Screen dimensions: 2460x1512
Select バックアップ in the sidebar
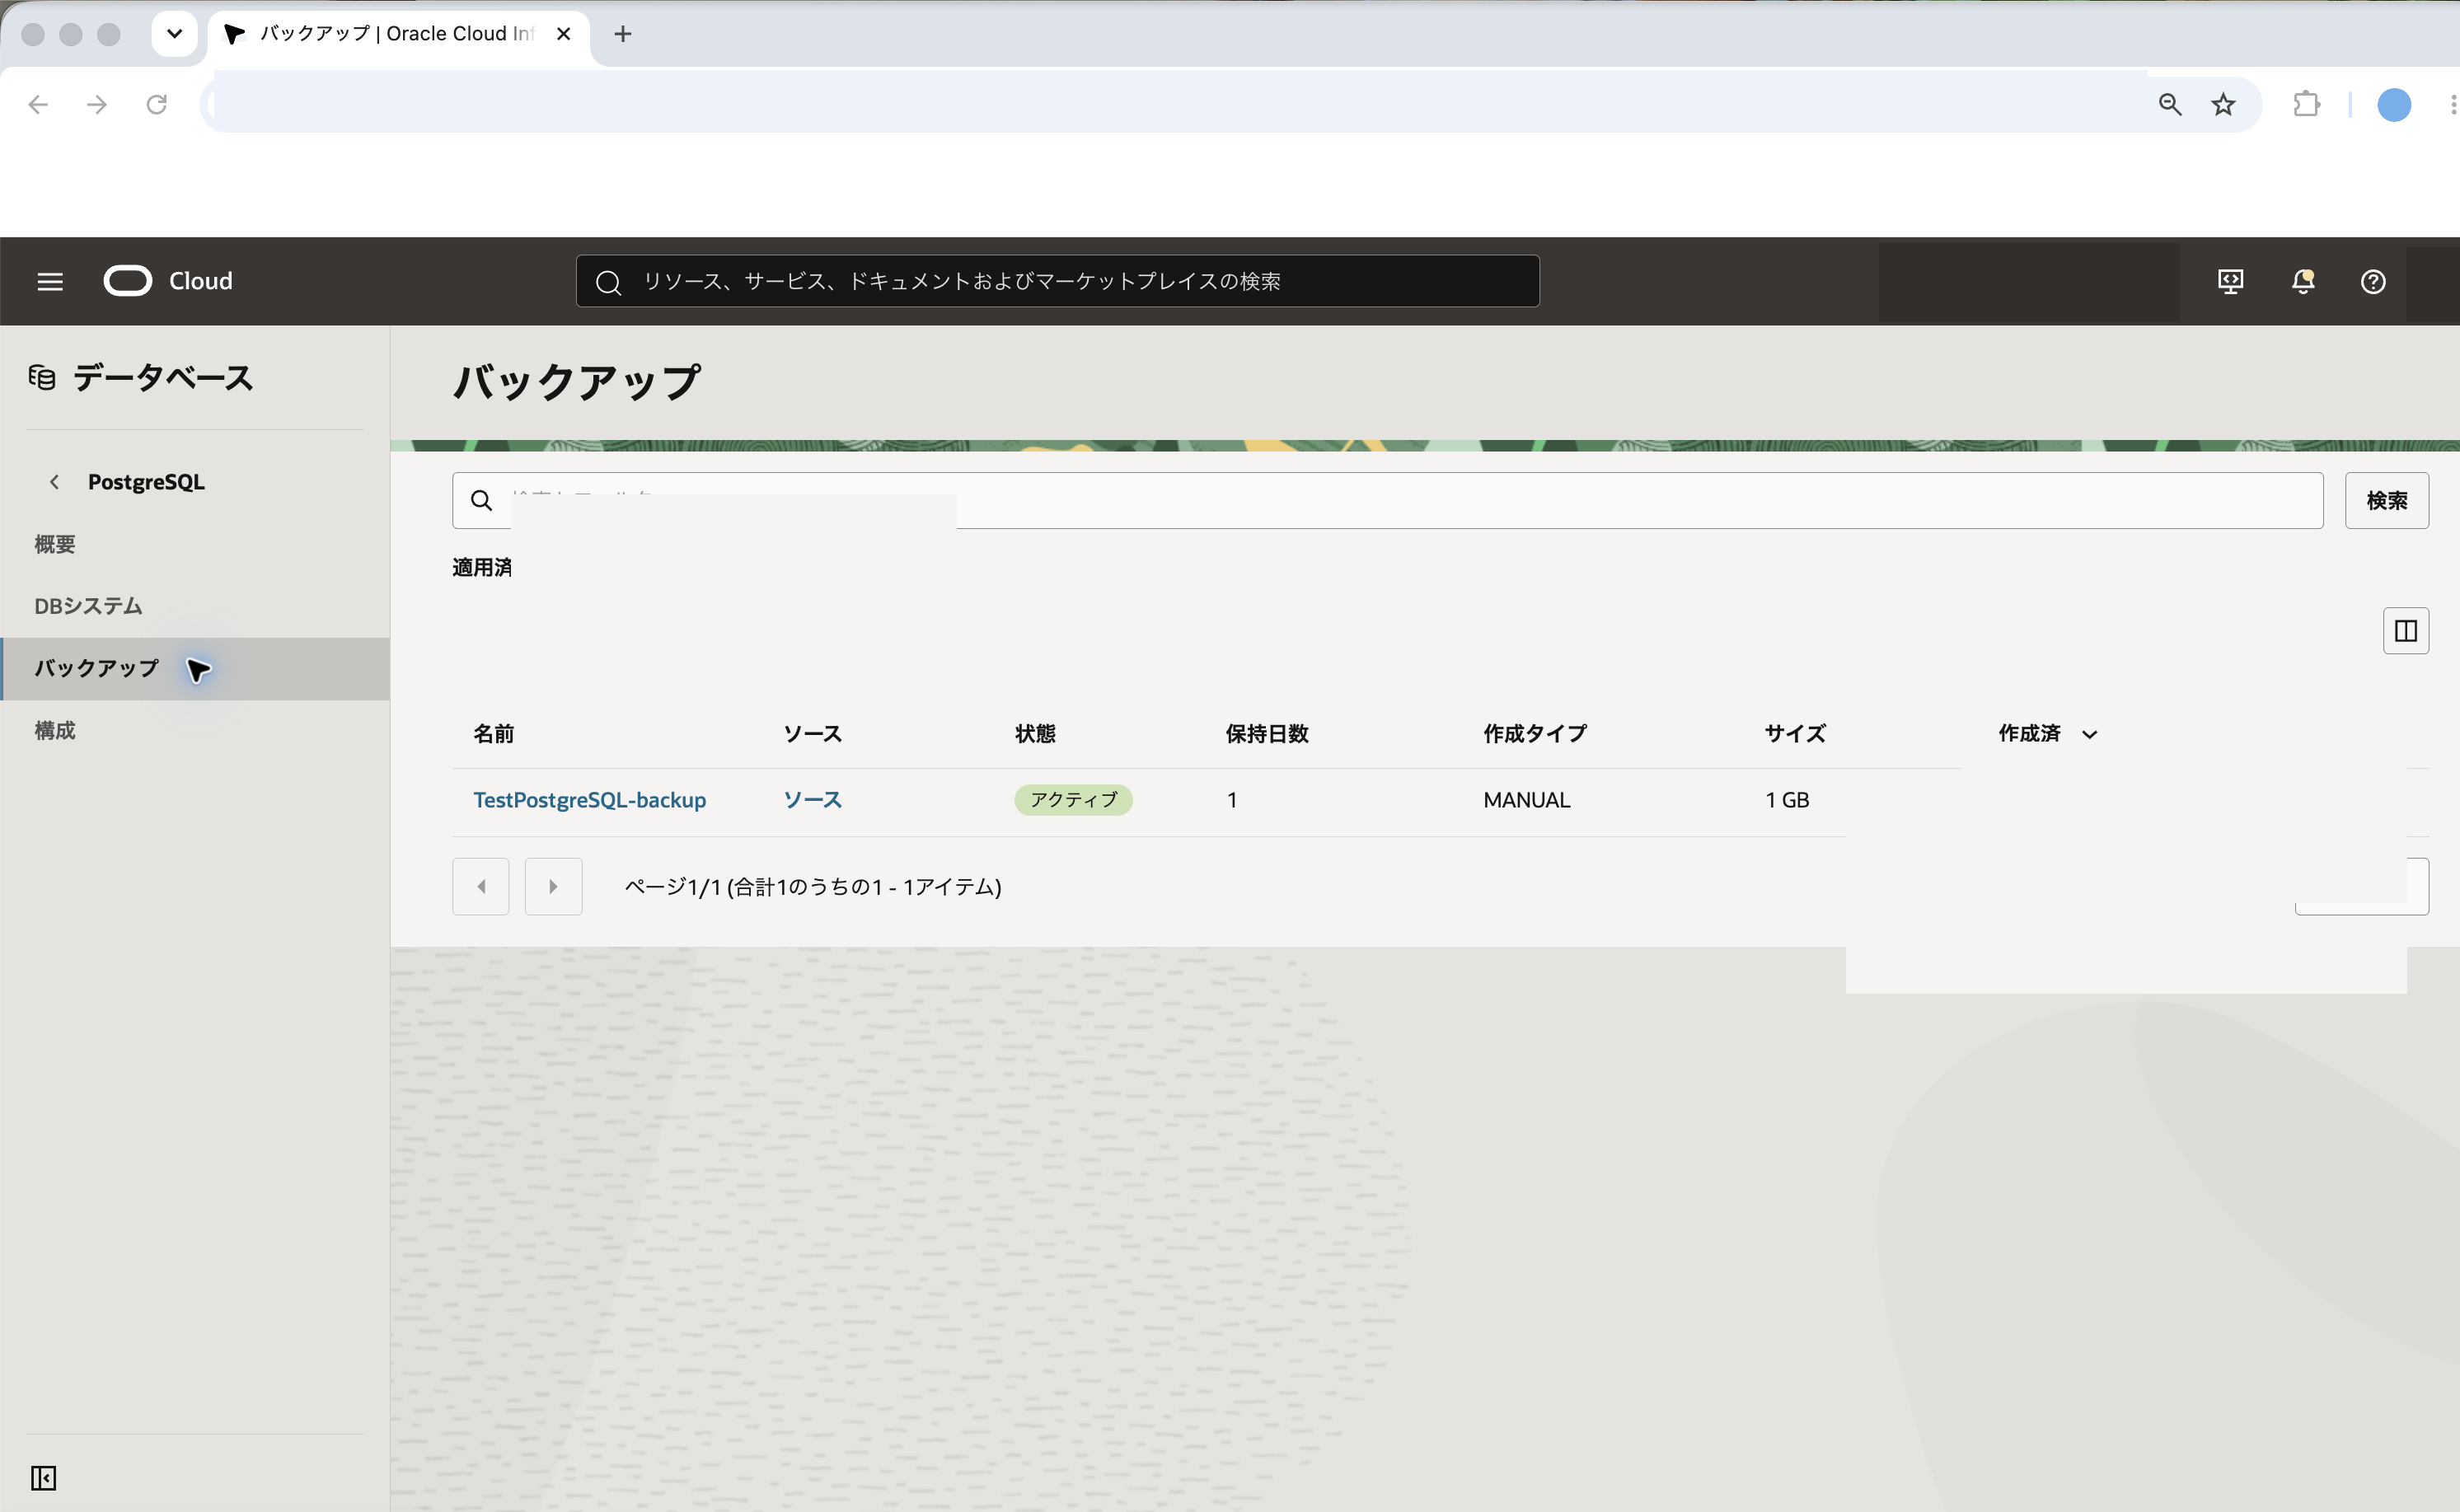tap(195, 669)
